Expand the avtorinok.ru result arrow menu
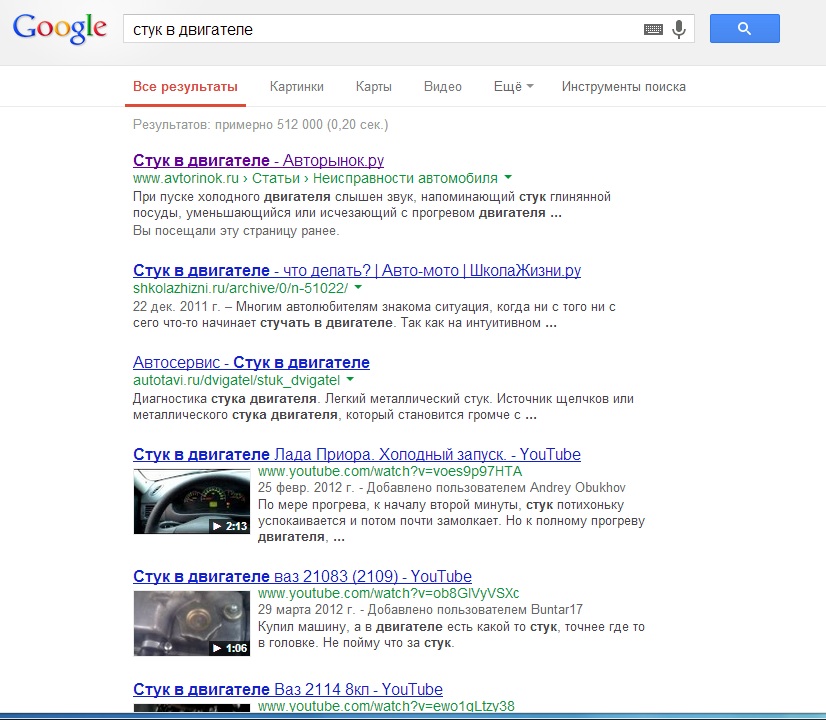826x720 pixels. point(508,178)
